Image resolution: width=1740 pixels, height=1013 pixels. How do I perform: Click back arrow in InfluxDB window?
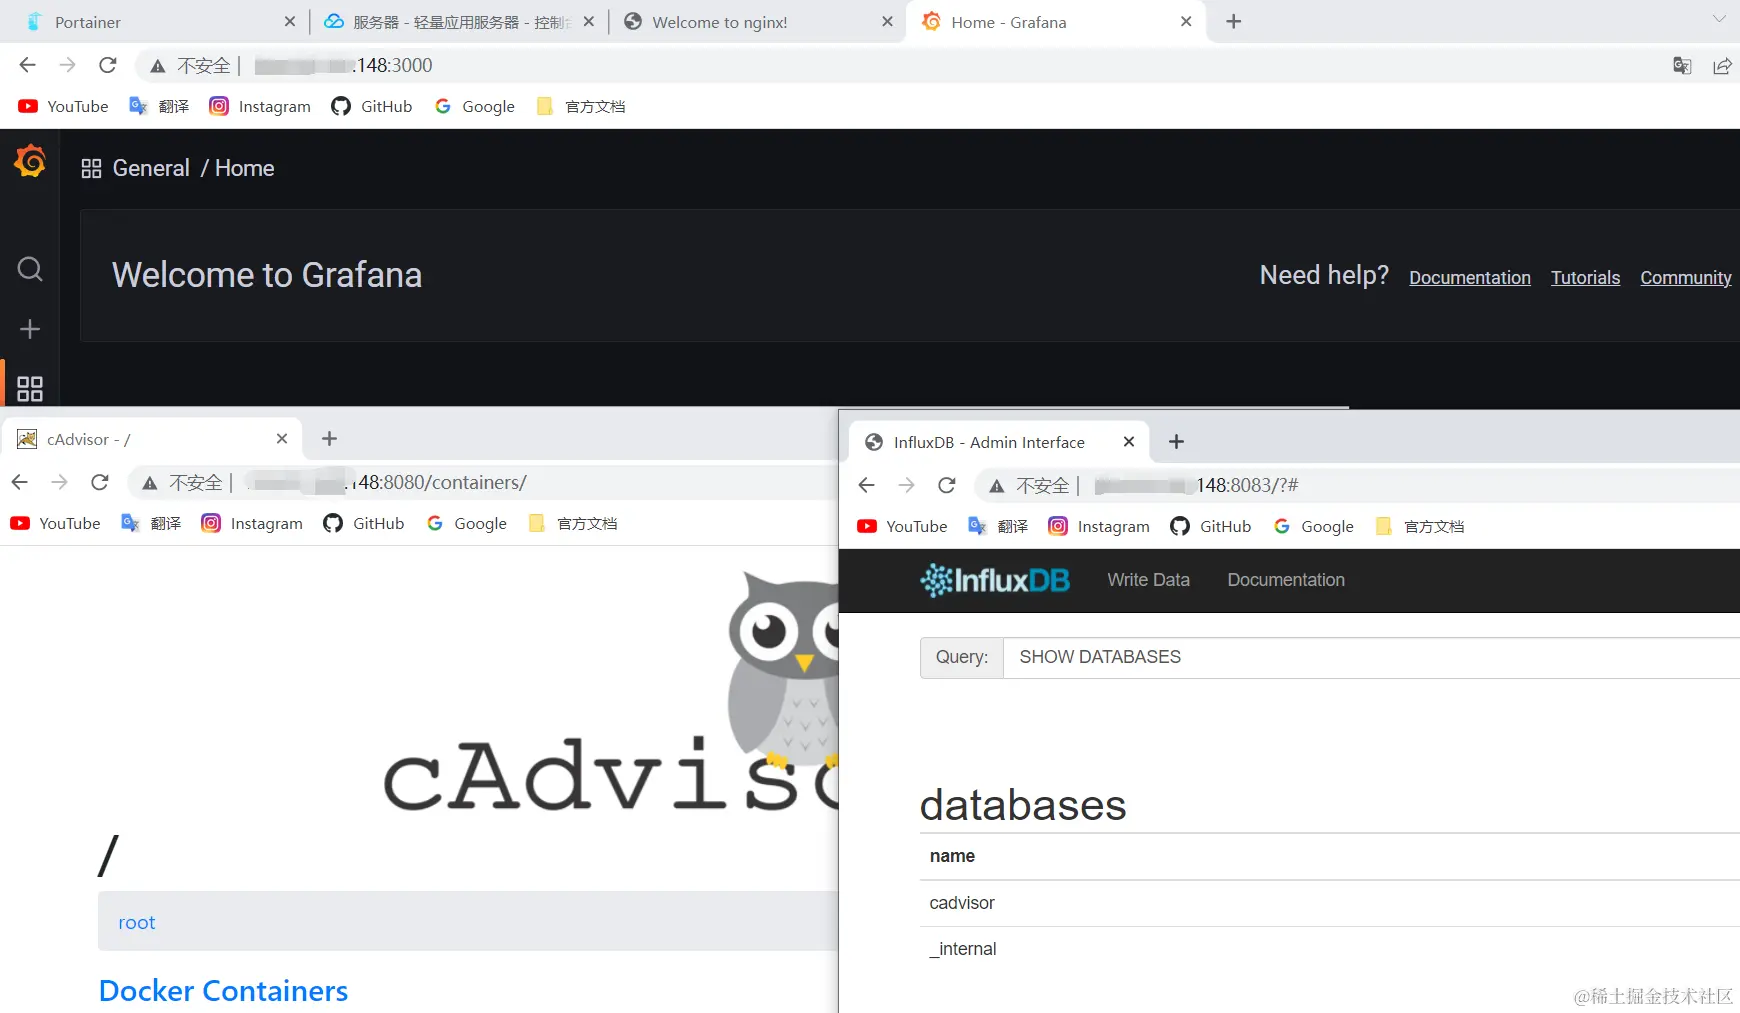(x=866, y=485)
